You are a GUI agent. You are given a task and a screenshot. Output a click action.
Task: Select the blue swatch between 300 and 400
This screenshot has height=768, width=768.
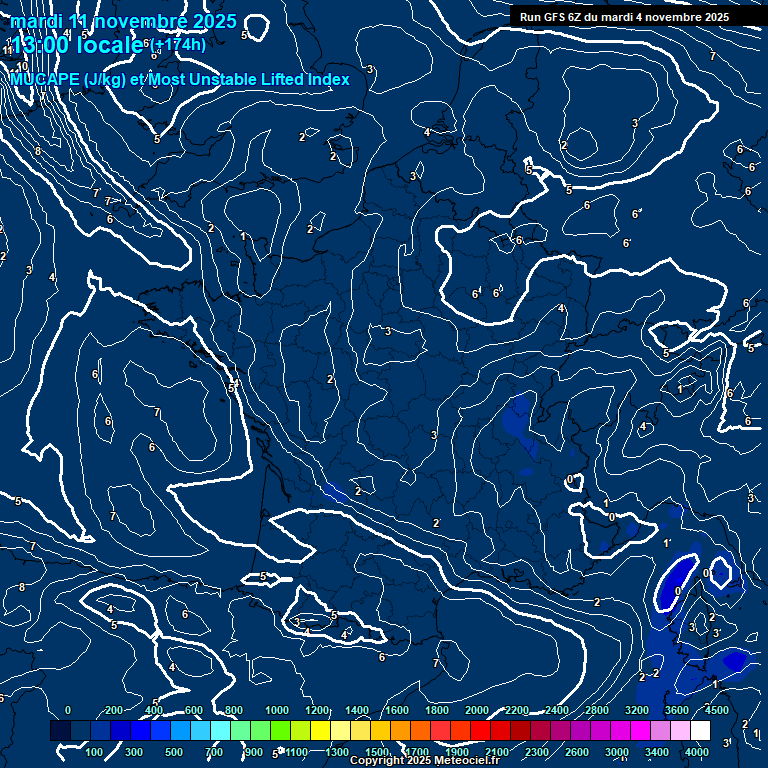click(x=141, y=730)
